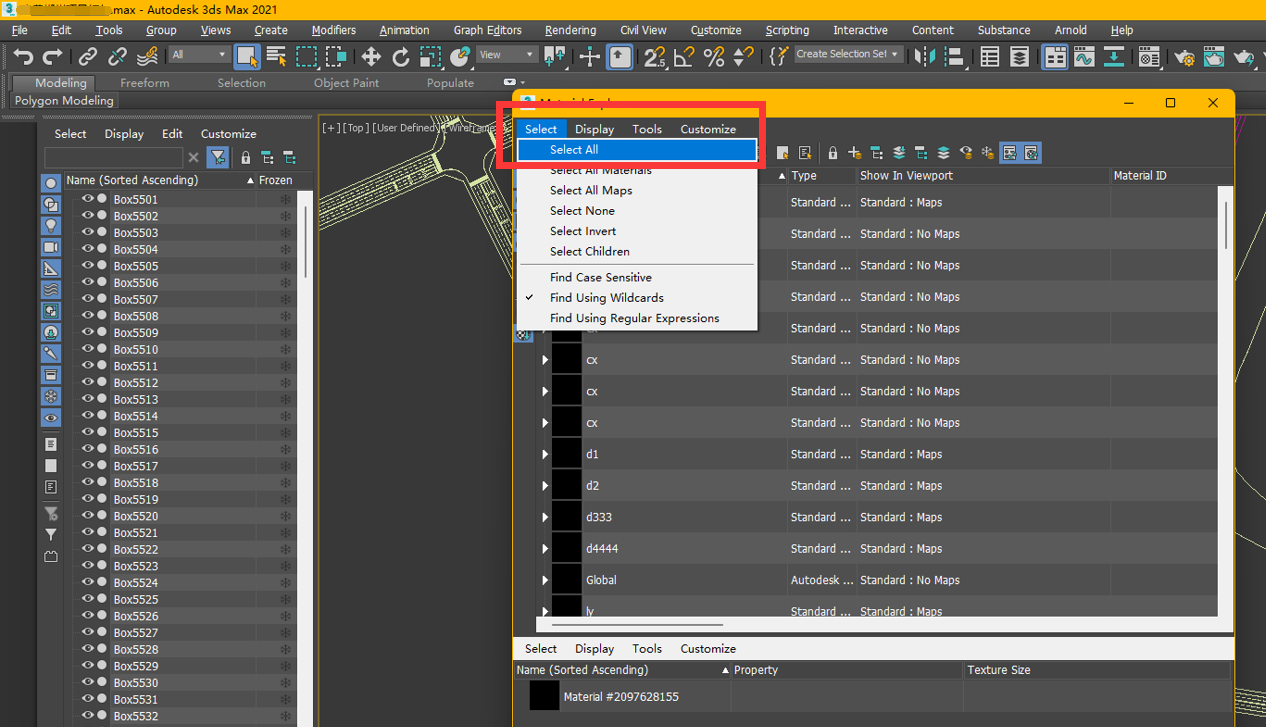
Task: Open Render Setup teapot icon
Action: [1185, 56]
